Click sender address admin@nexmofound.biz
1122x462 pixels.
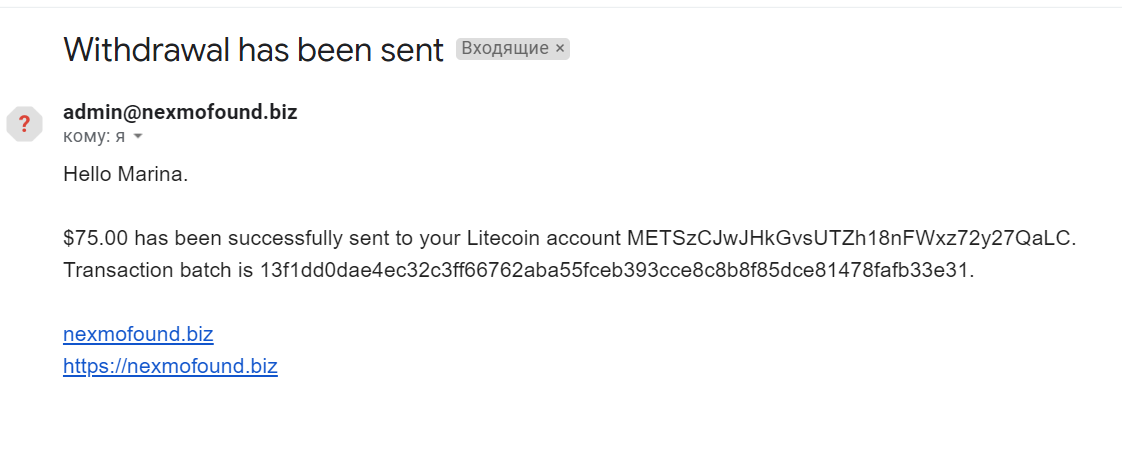click(180, 112)
